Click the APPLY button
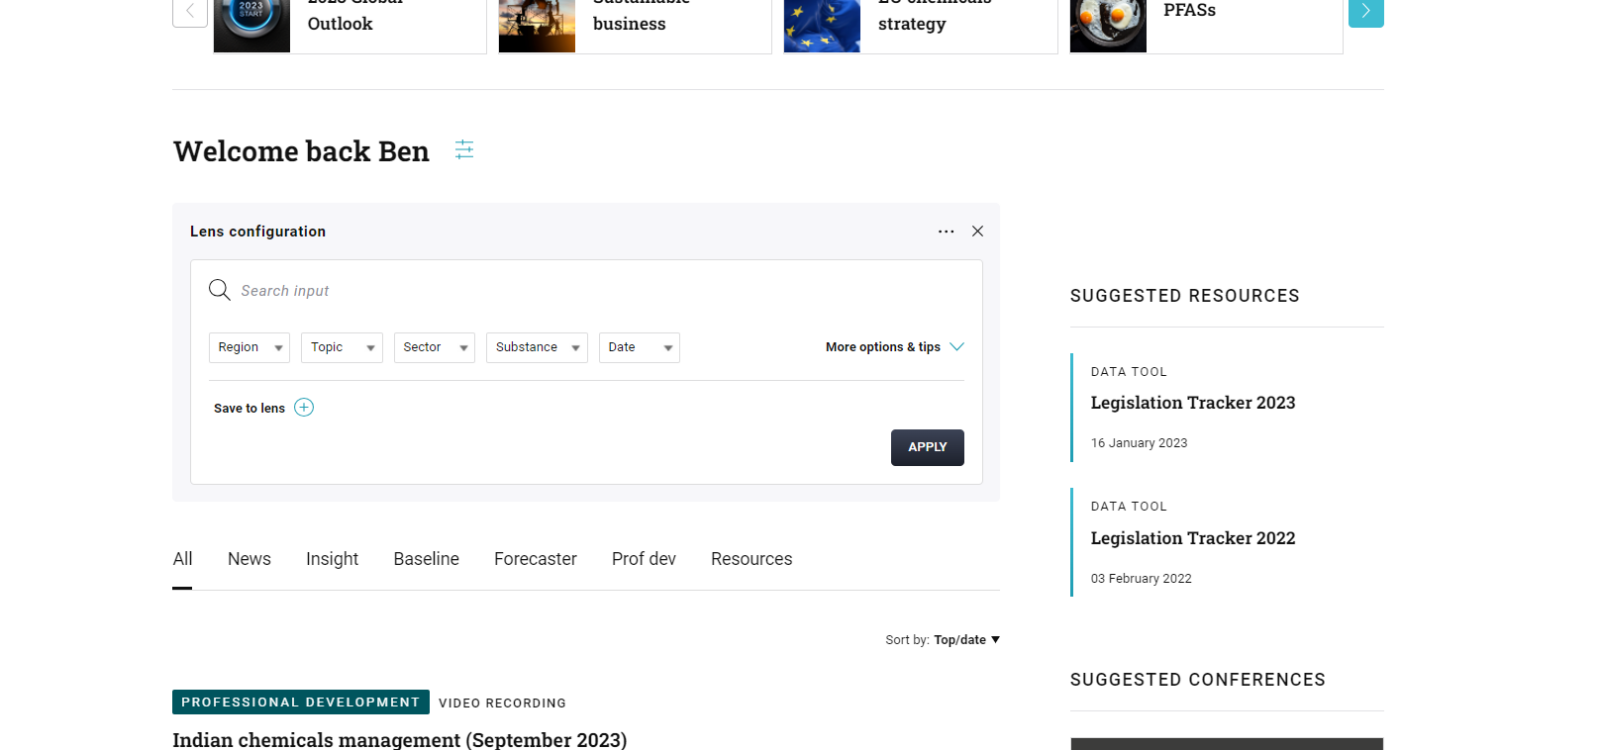The width and height of the screenshot is (1600, 750). click(x=927, y=447)
